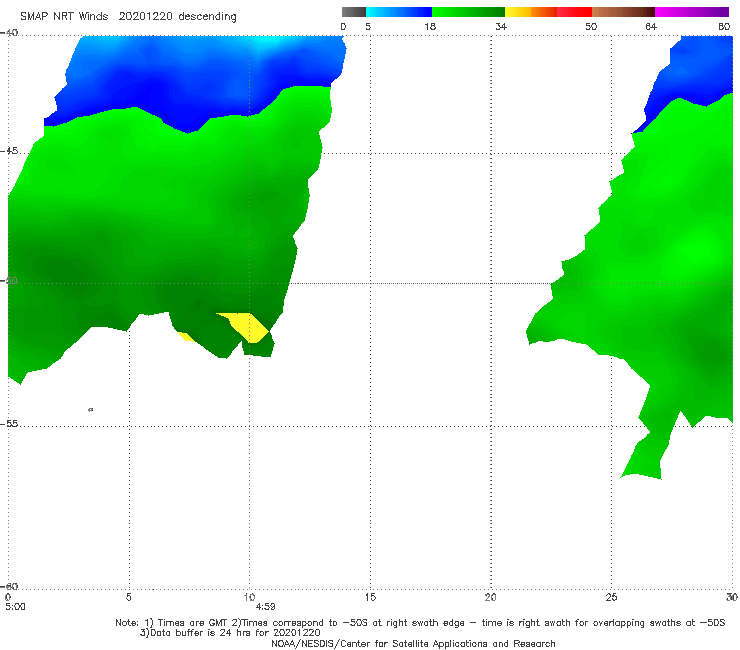Click the swath time label '5:00'
Image resolution: width=740 pixels, height=650 pixels.
tap(15, 607)
